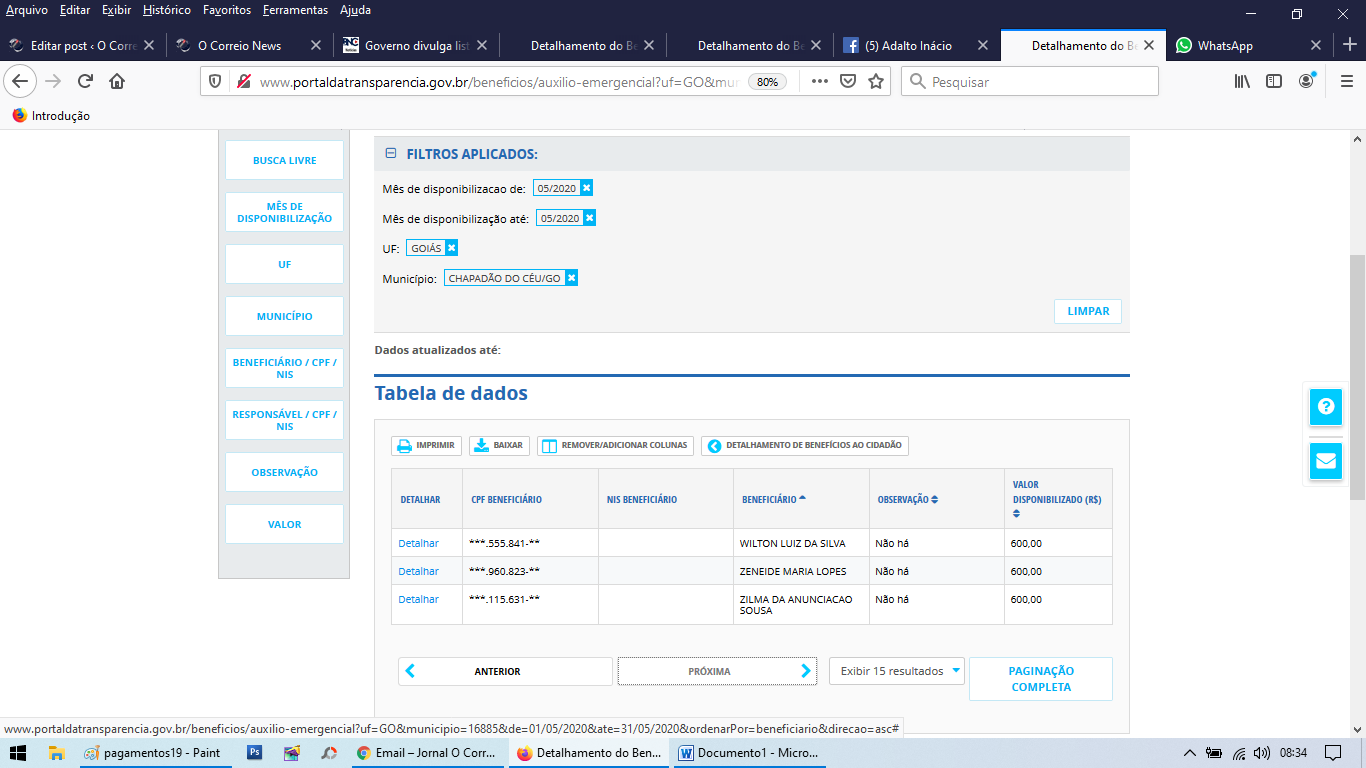Open the BUSCA LIVRE filter
Image resolution: width=1366 pixels, height=768 pixels.
tap(284, 160)
